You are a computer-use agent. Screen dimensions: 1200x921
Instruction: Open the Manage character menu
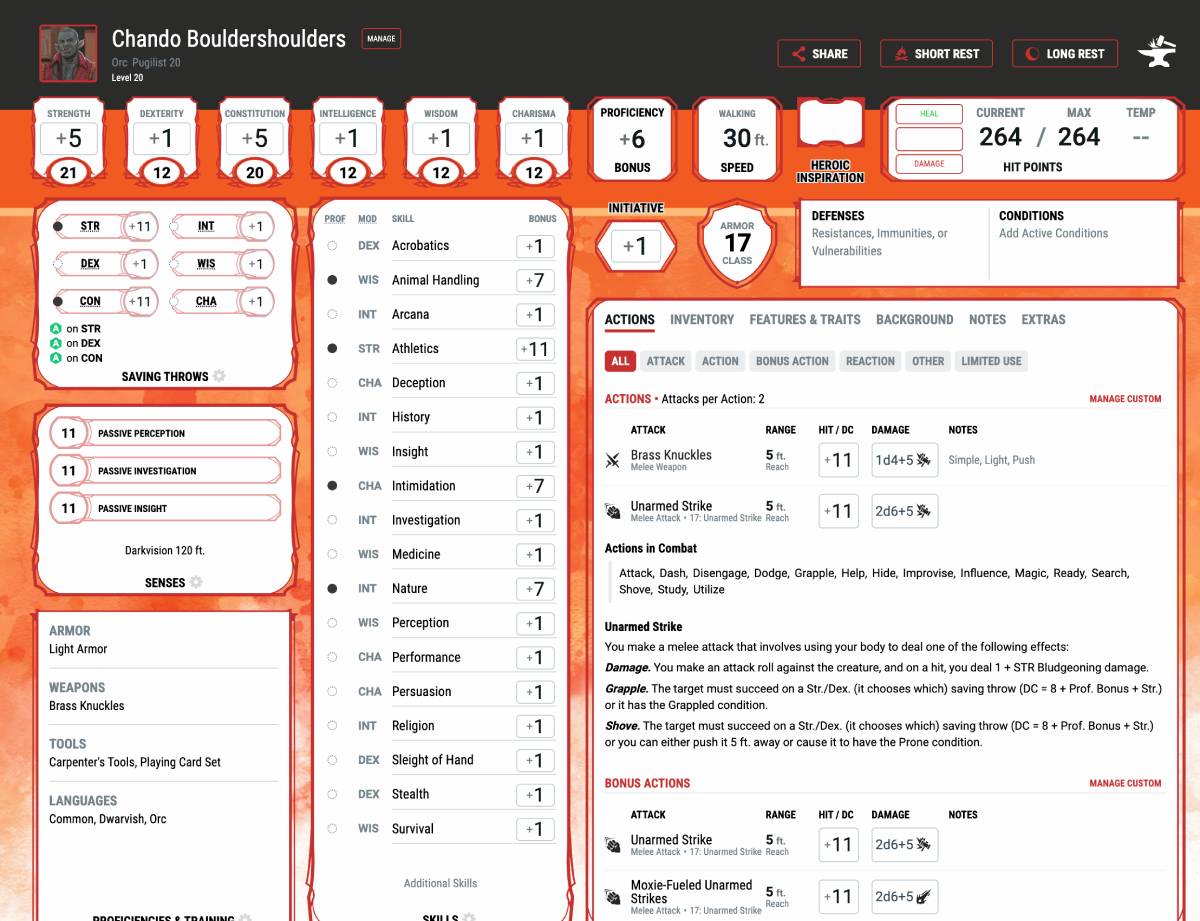pyautogui.click(x=381, y=39)
